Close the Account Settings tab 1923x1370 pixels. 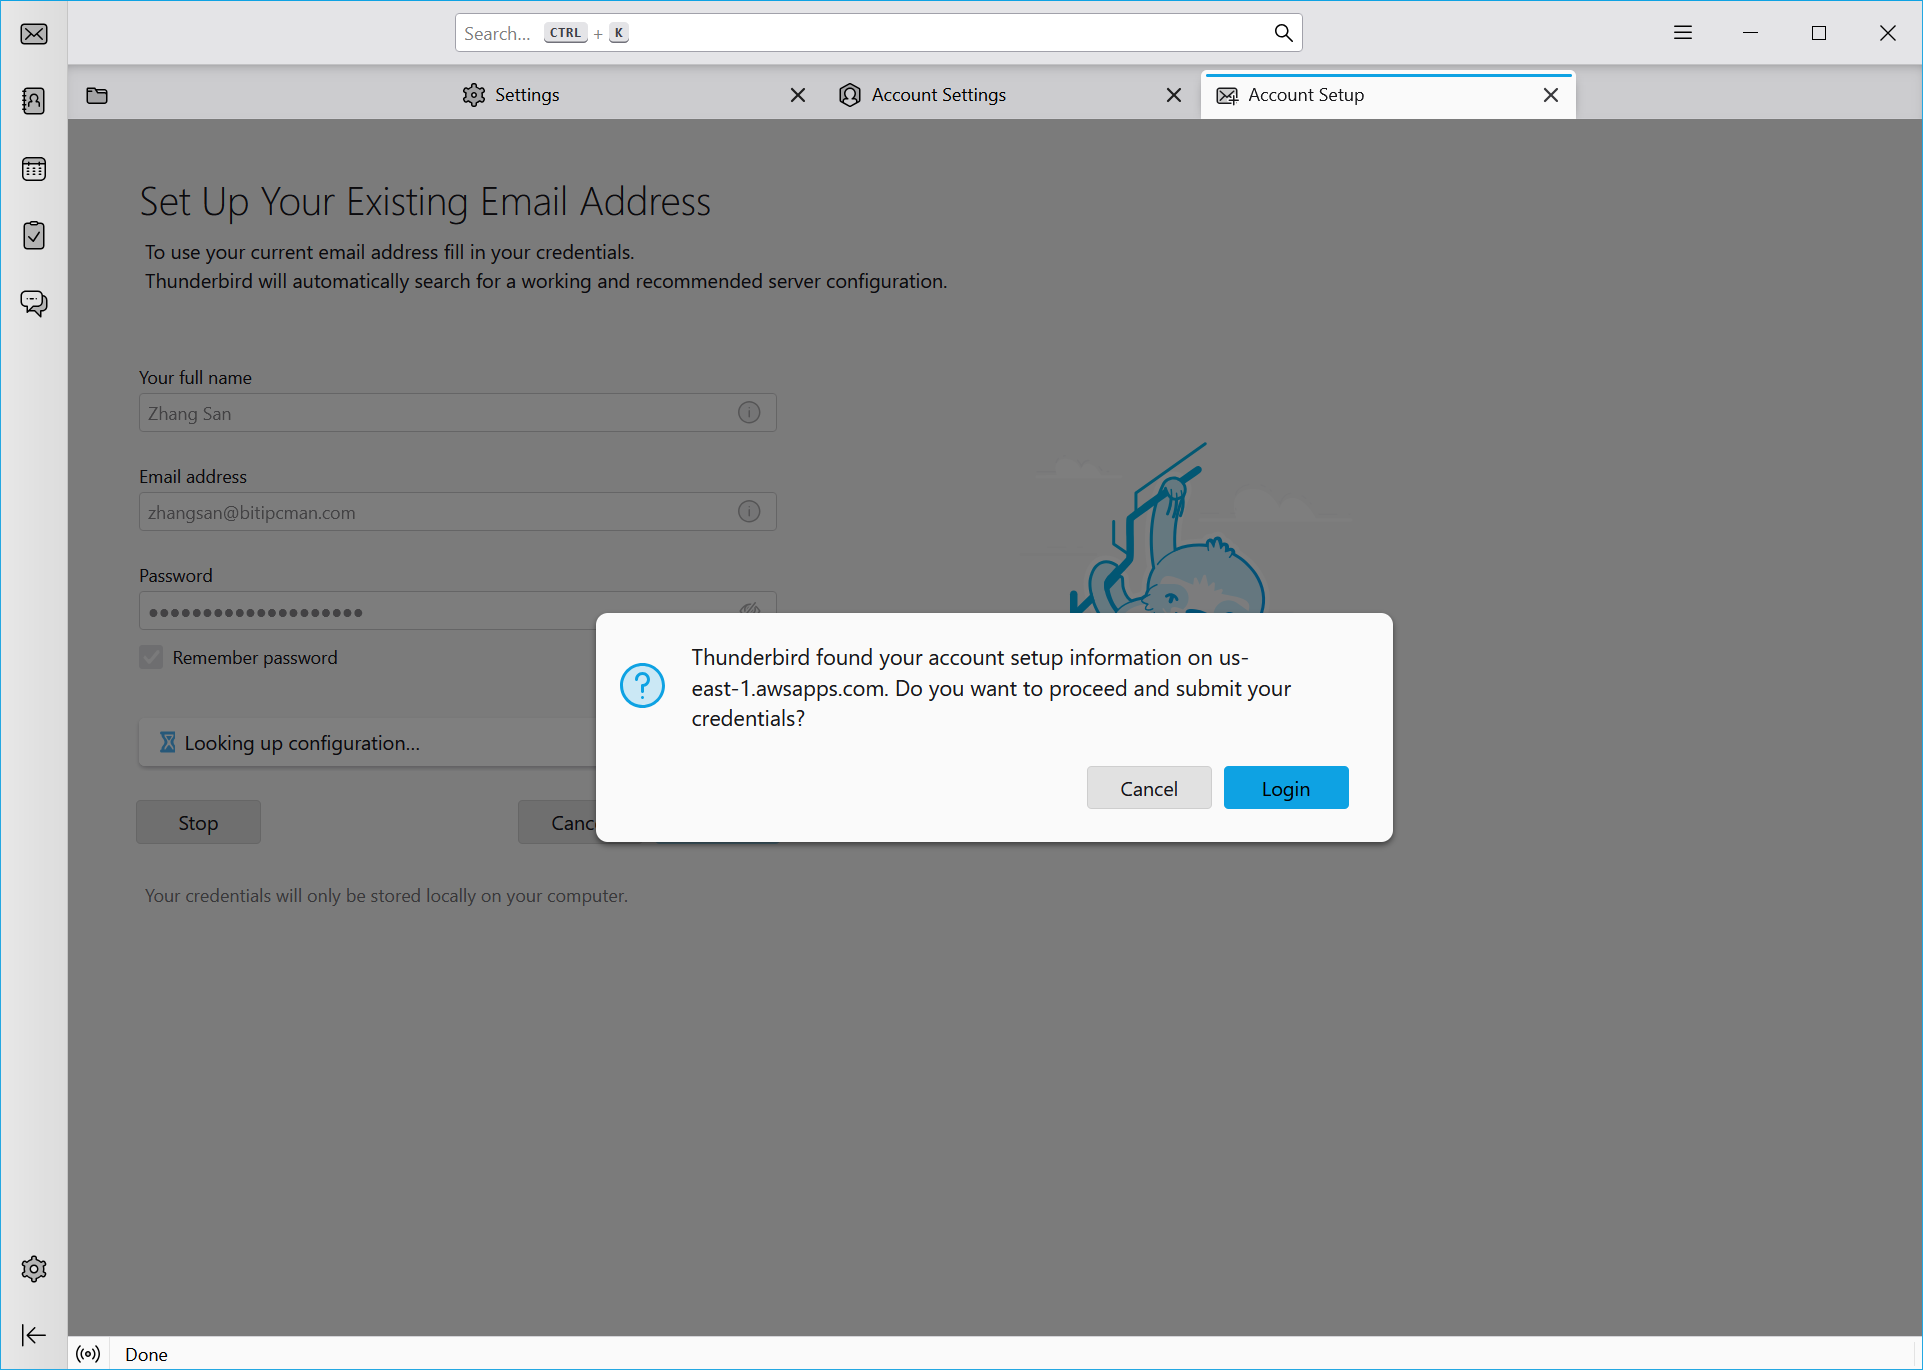point(1174,95)
